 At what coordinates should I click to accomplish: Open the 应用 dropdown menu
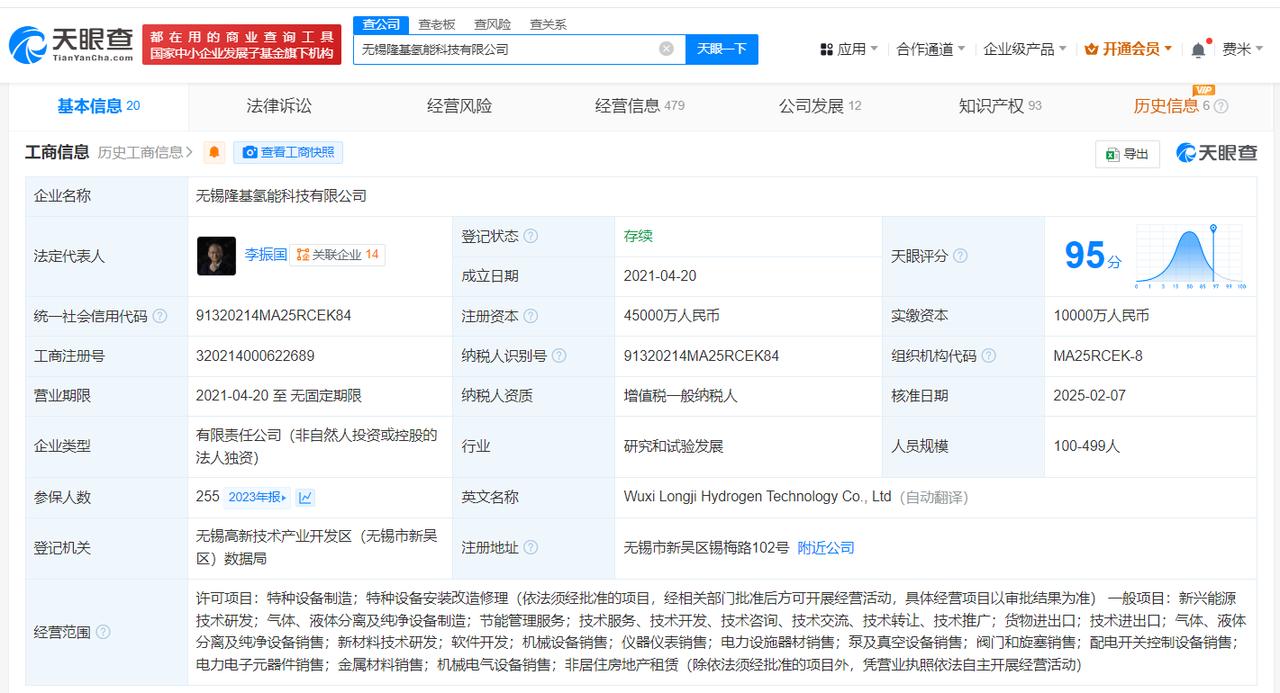[849, 48]
